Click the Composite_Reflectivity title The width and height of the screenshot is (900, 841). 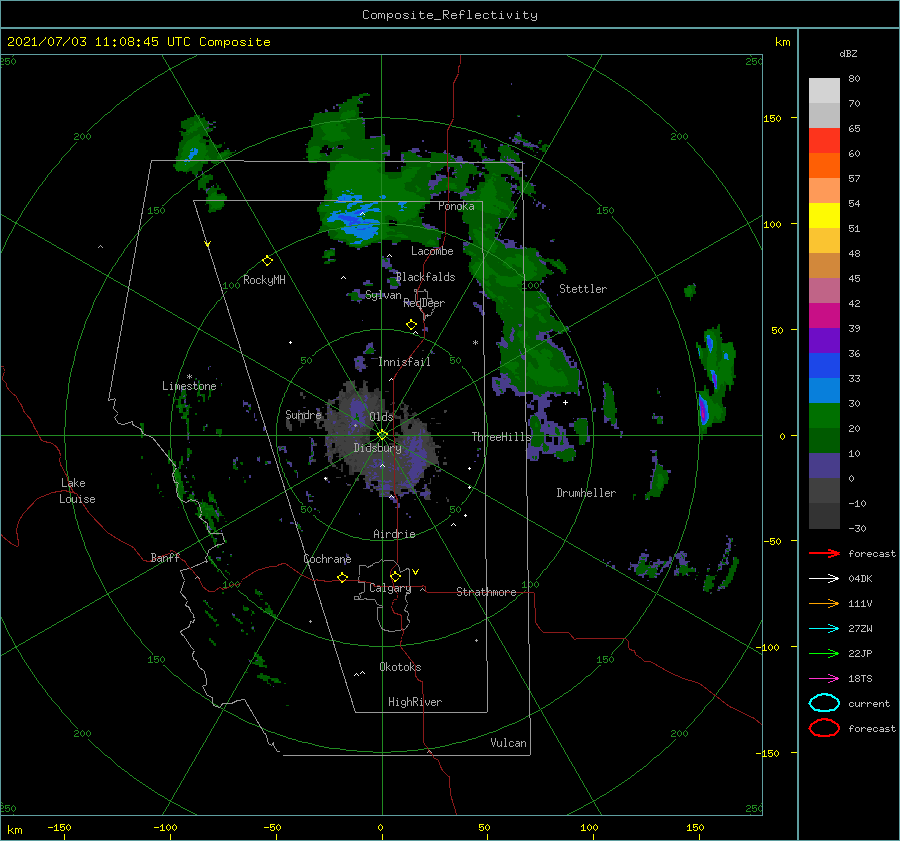450,15
